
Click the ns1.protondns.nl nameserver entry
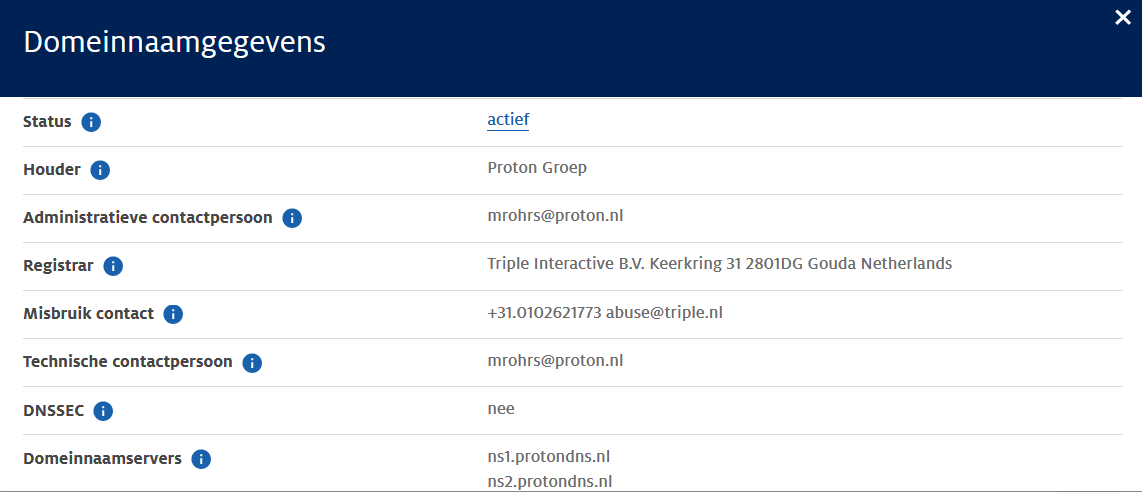(x=548, y=457)
